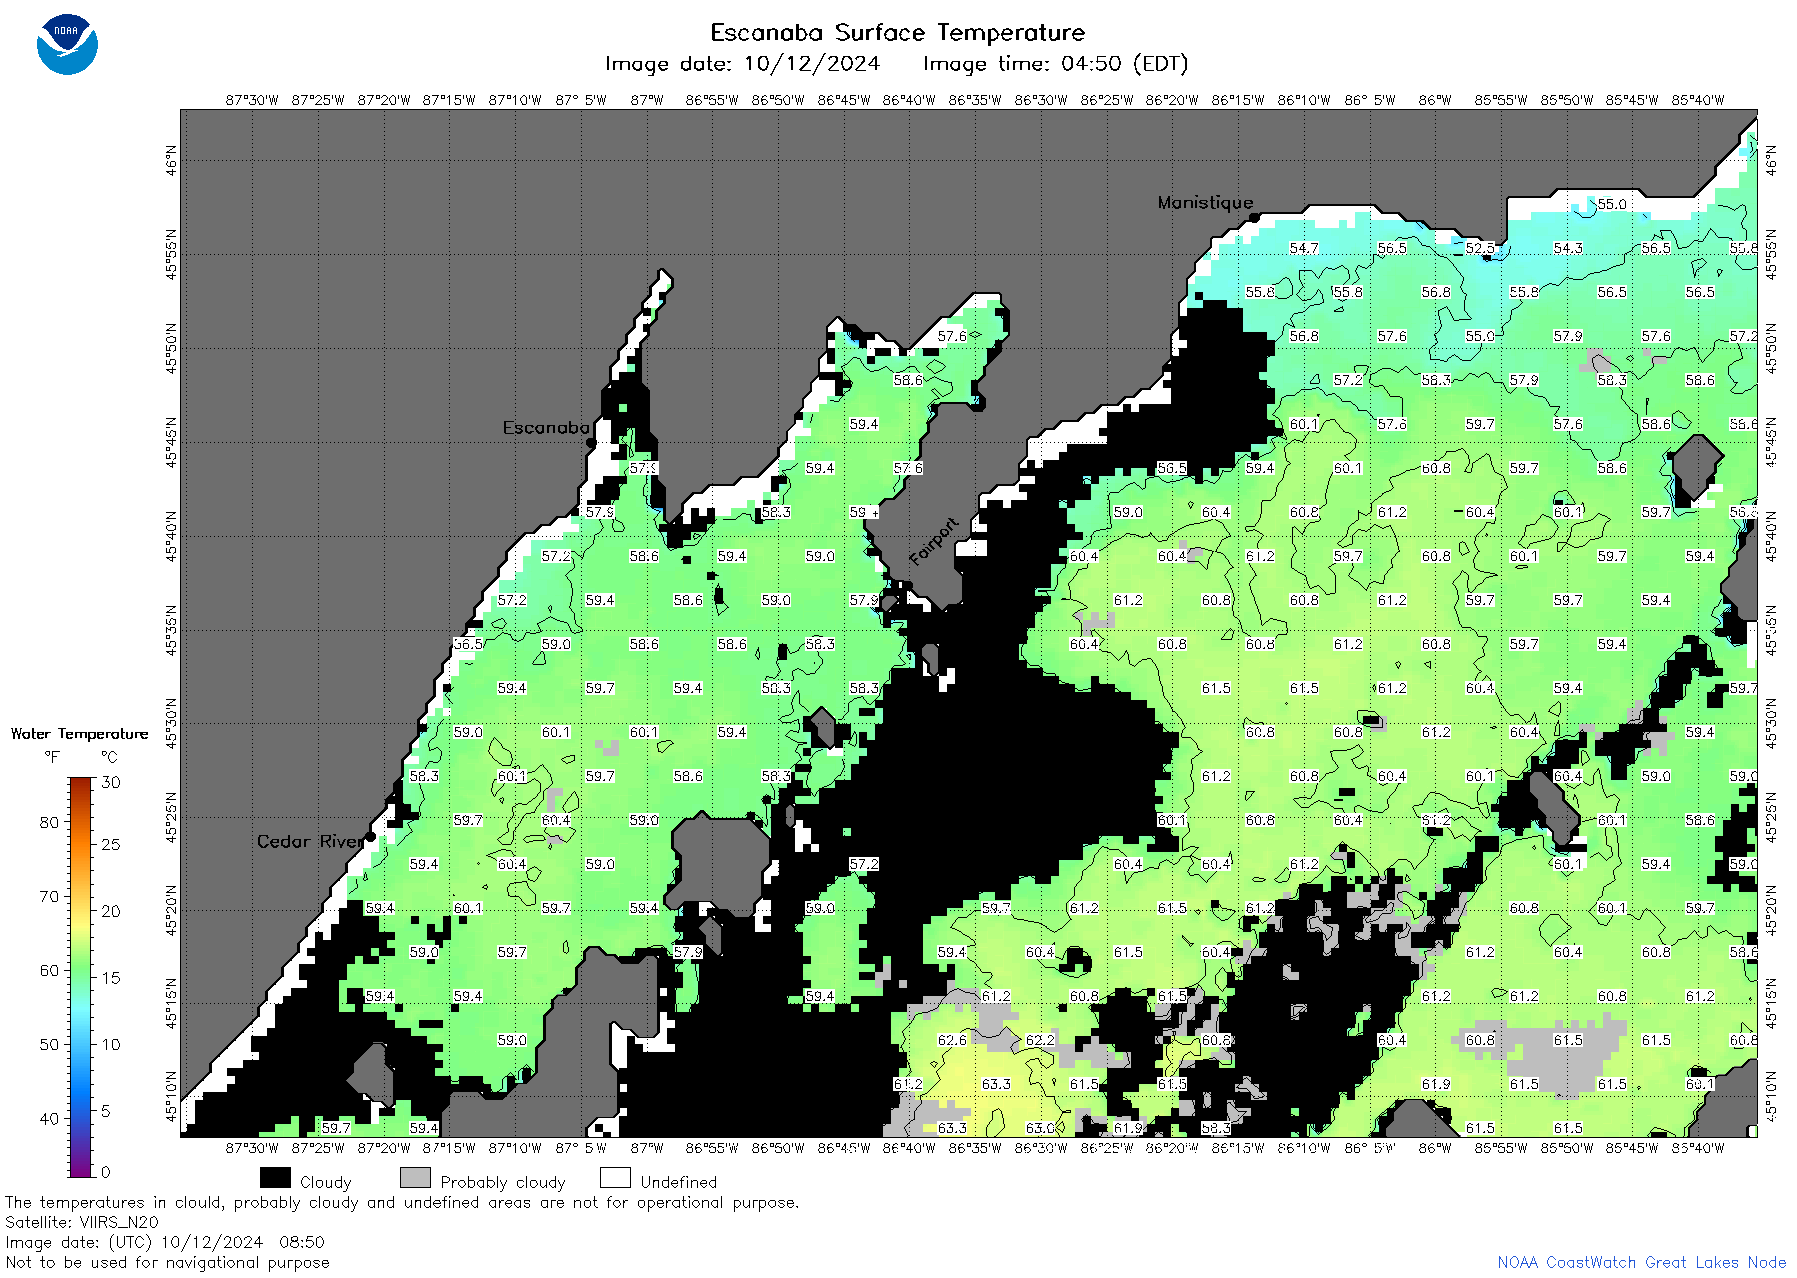Screen dimensions: 1797x1278
Task: Click the Cedar River place label
Action: (x=310, y=841)
